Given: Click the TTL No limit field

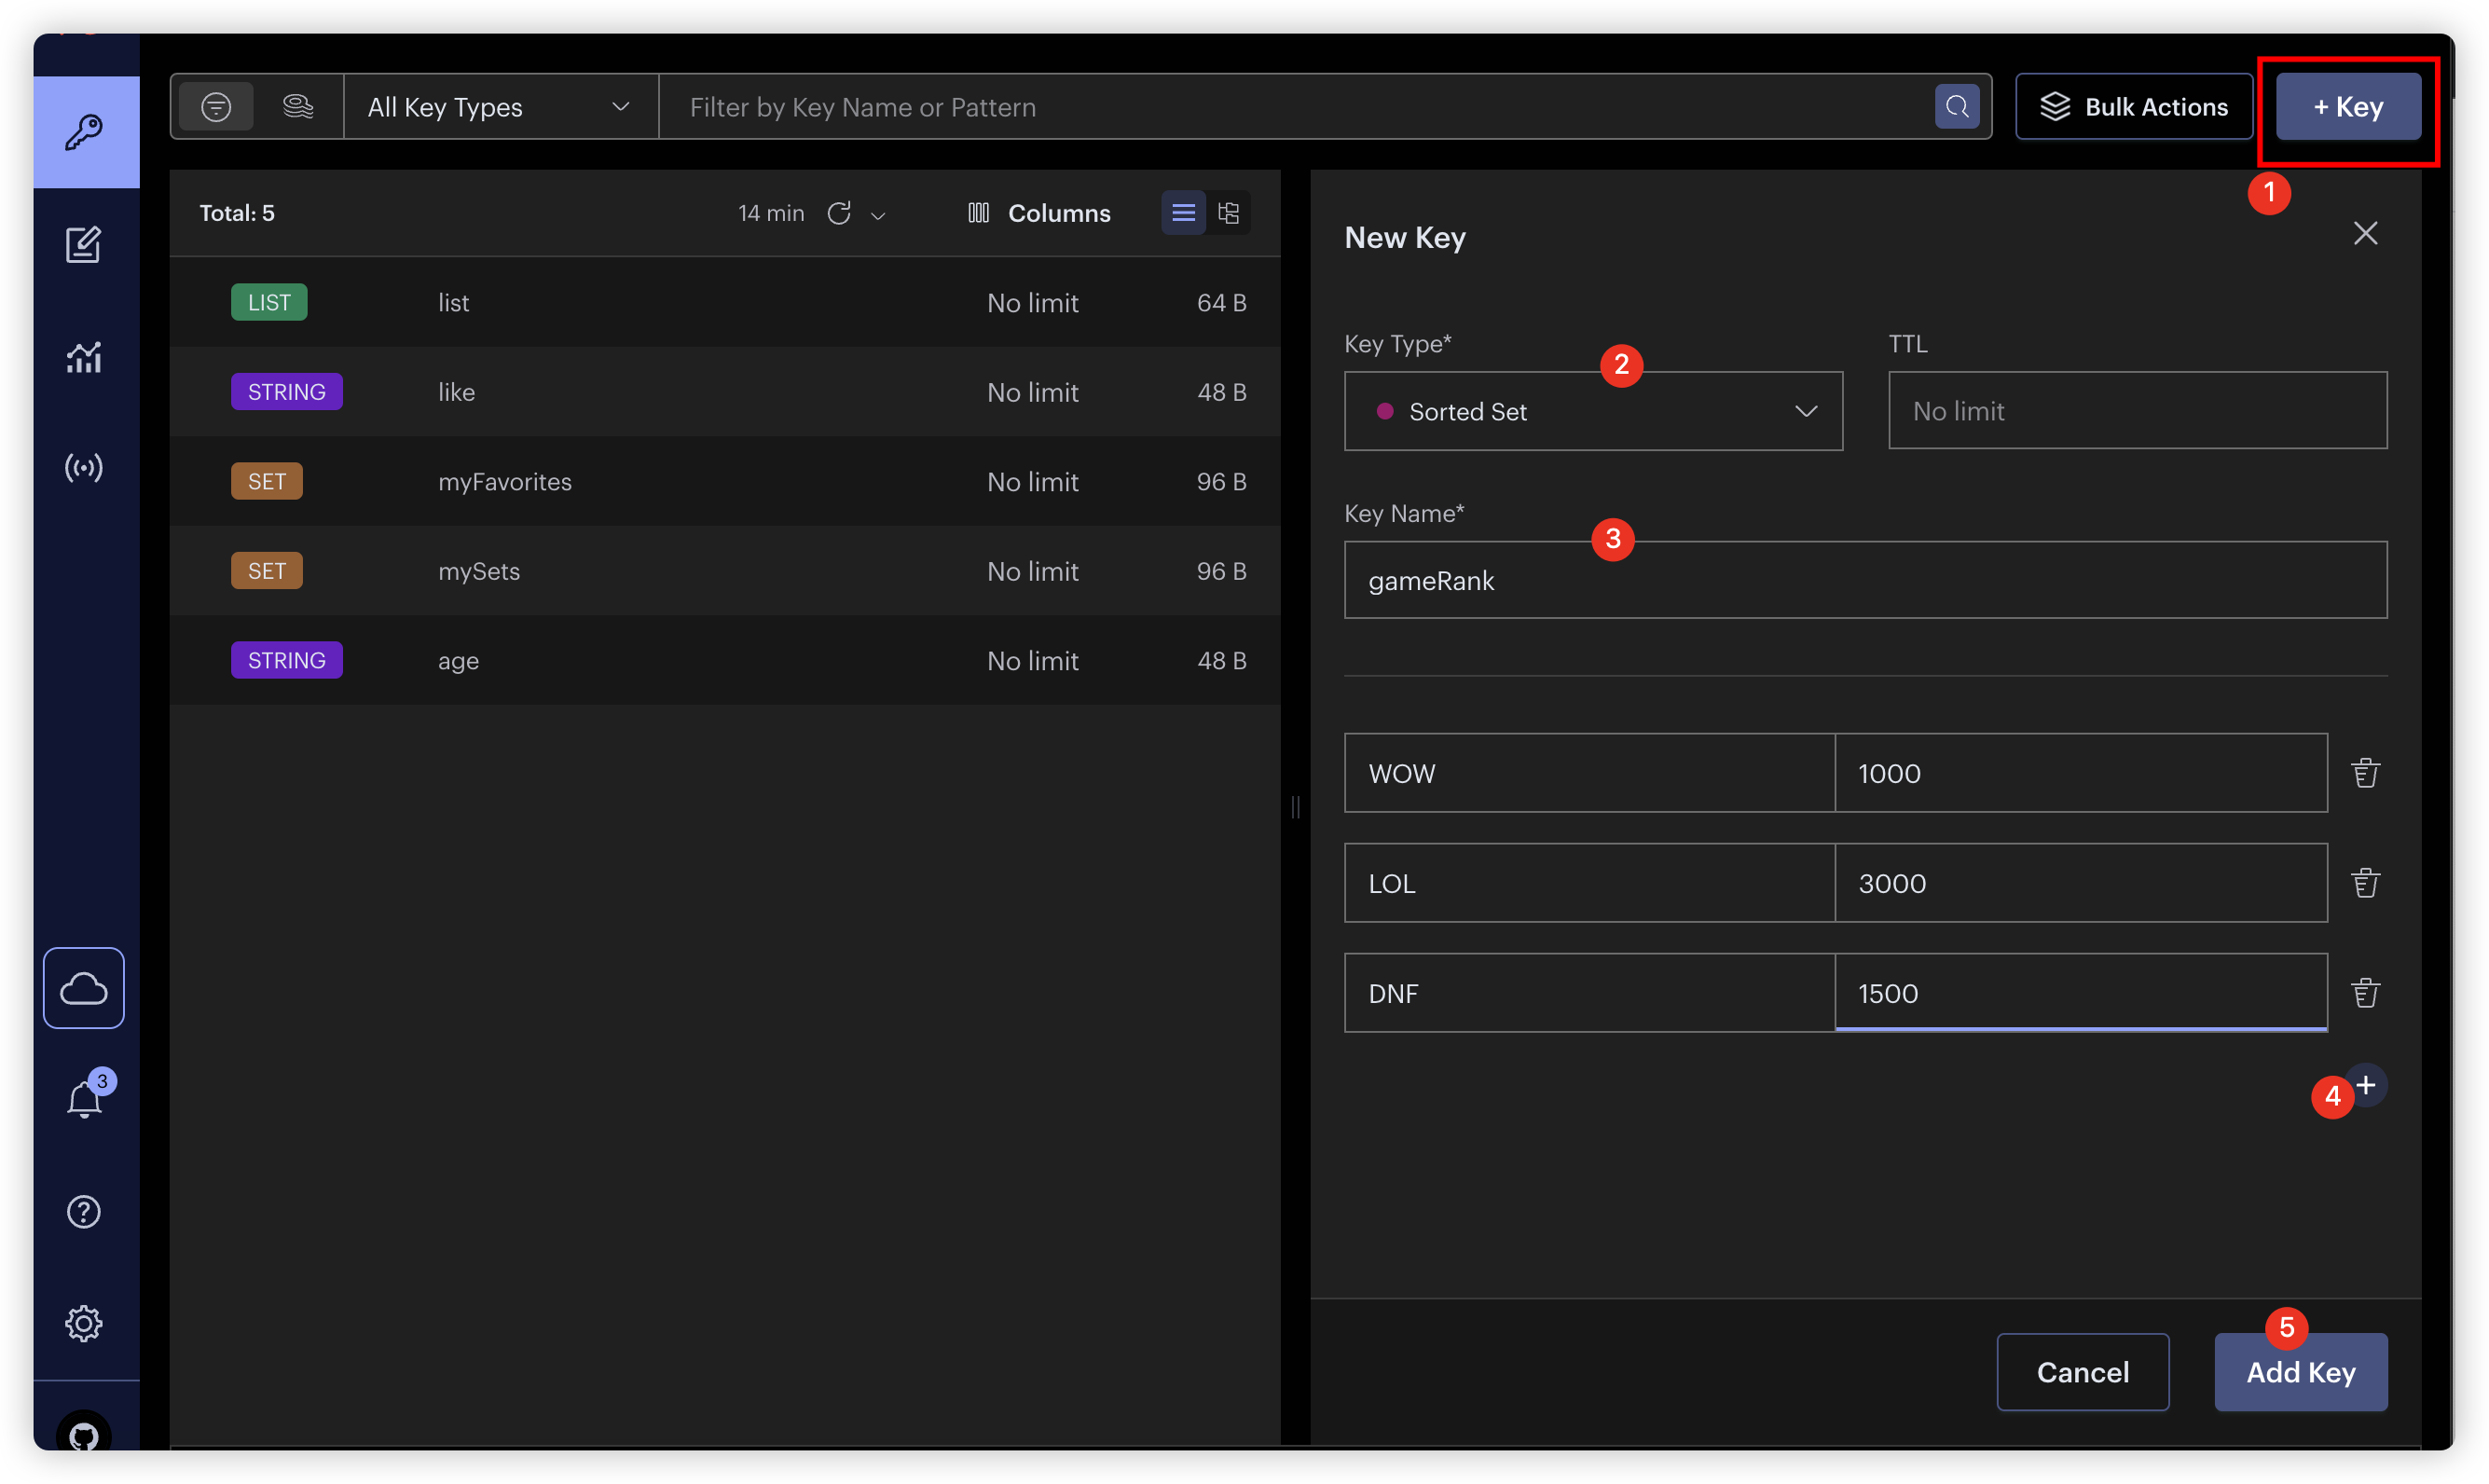Looking at the screenshot, I should [x=2137, y=411].
